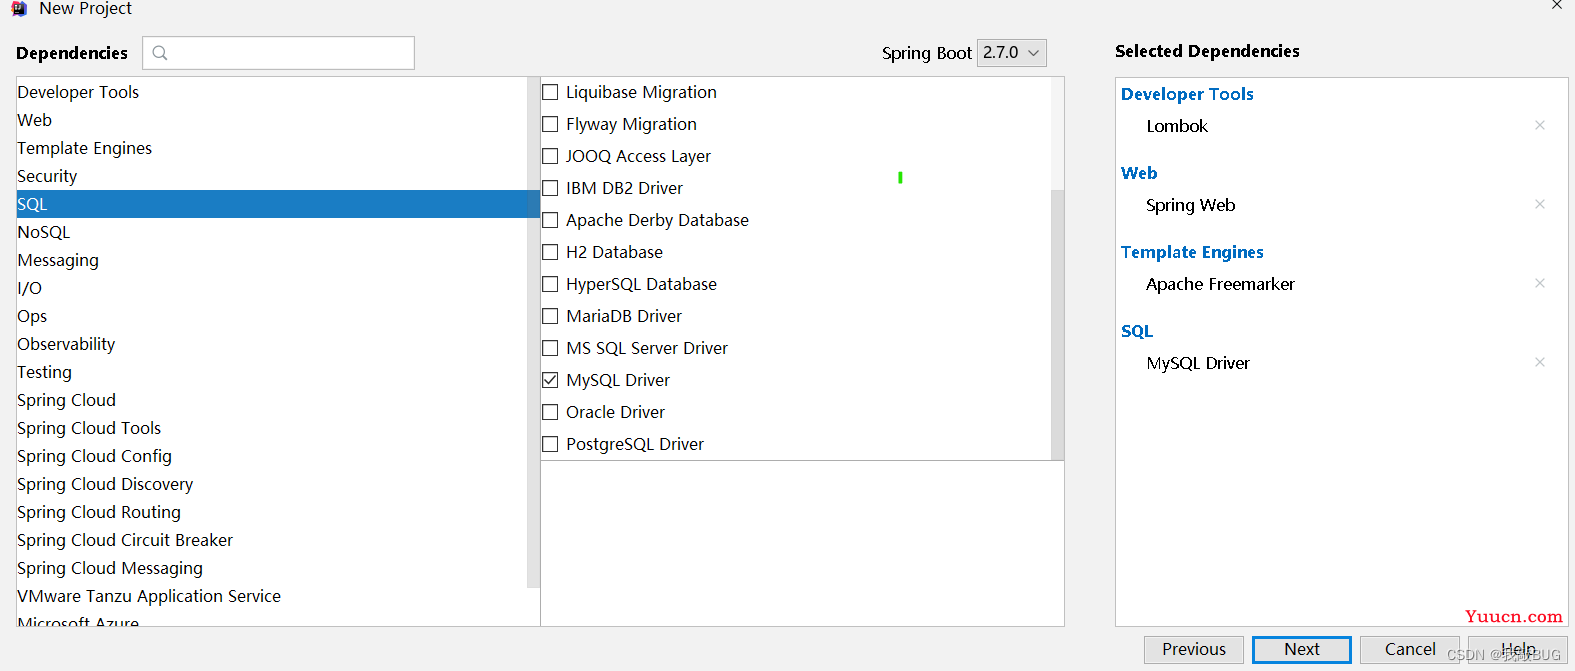This screenshot has height=671, width=1575.
Task: Select MySQL Driver in Selected Dependencies
Action: (x=1198, y=363)
